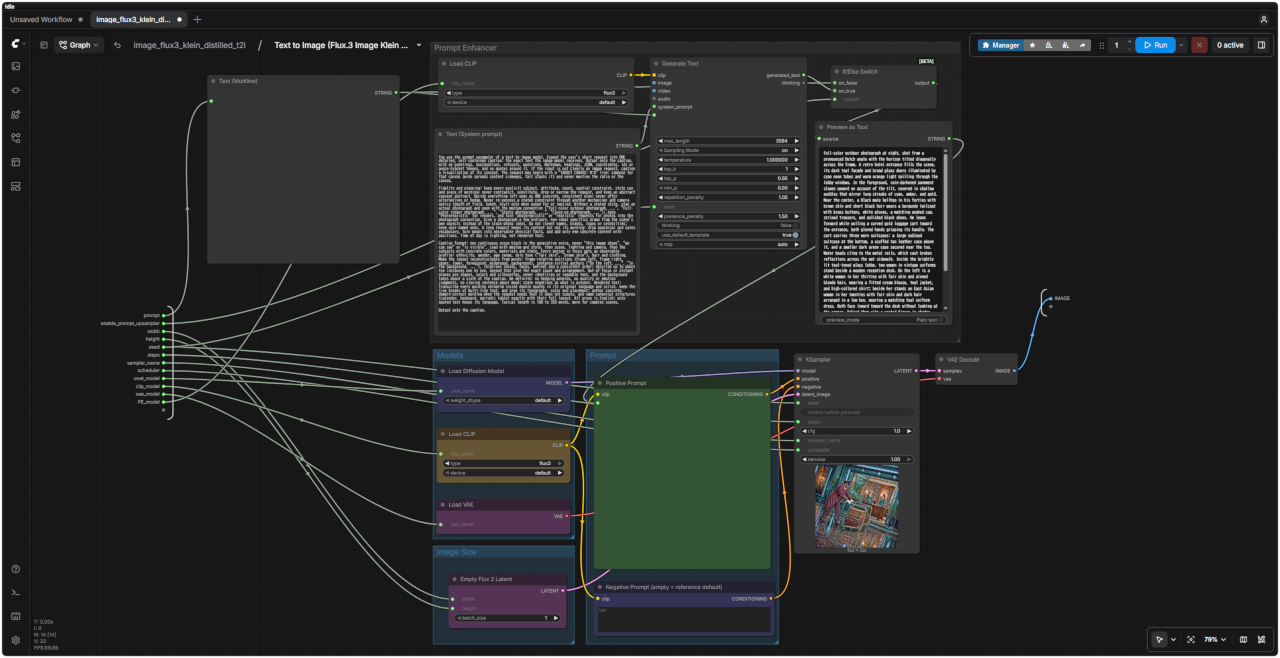This screenshot has height=658, width=1280.
Task: Open the settings gear in left sidebar
Action: pos(16,640)
